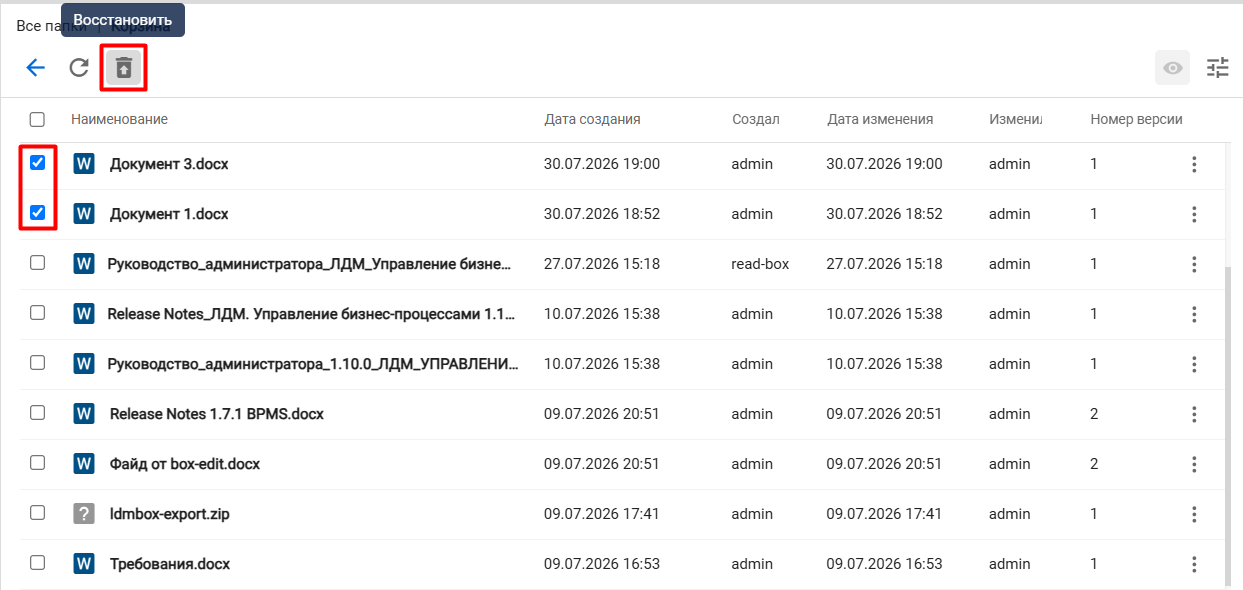Open three-dot menu for Руководство_администратора_1.10.0 row
Image resolution: width=1243 pixels, height=590 pixels.
coord(1194,364)
